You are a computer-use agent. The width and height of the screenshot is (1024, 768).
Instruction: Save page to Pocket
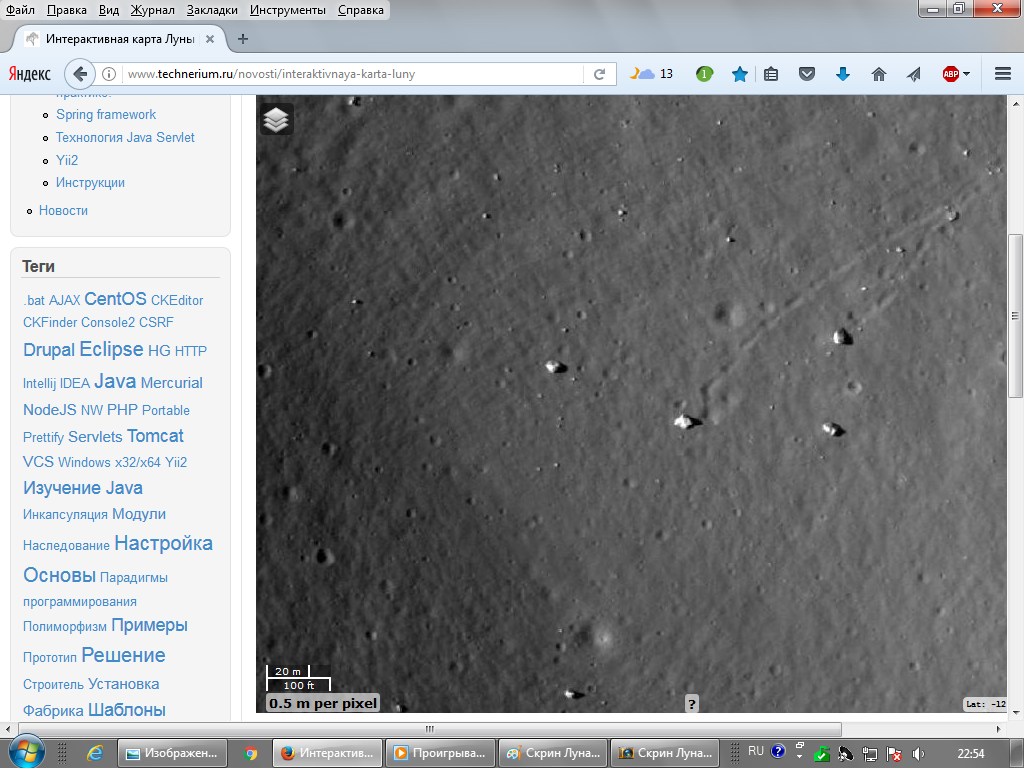(807, 74)
